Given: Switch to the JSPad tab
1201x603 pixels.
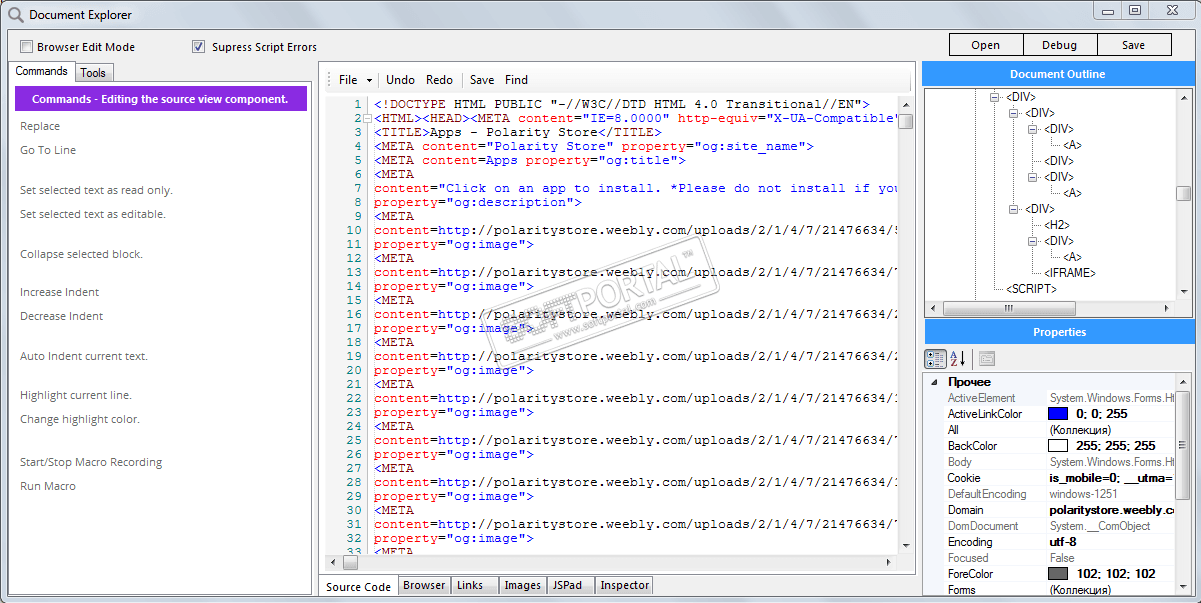Looking at the screenshot, I should [569, 585].
